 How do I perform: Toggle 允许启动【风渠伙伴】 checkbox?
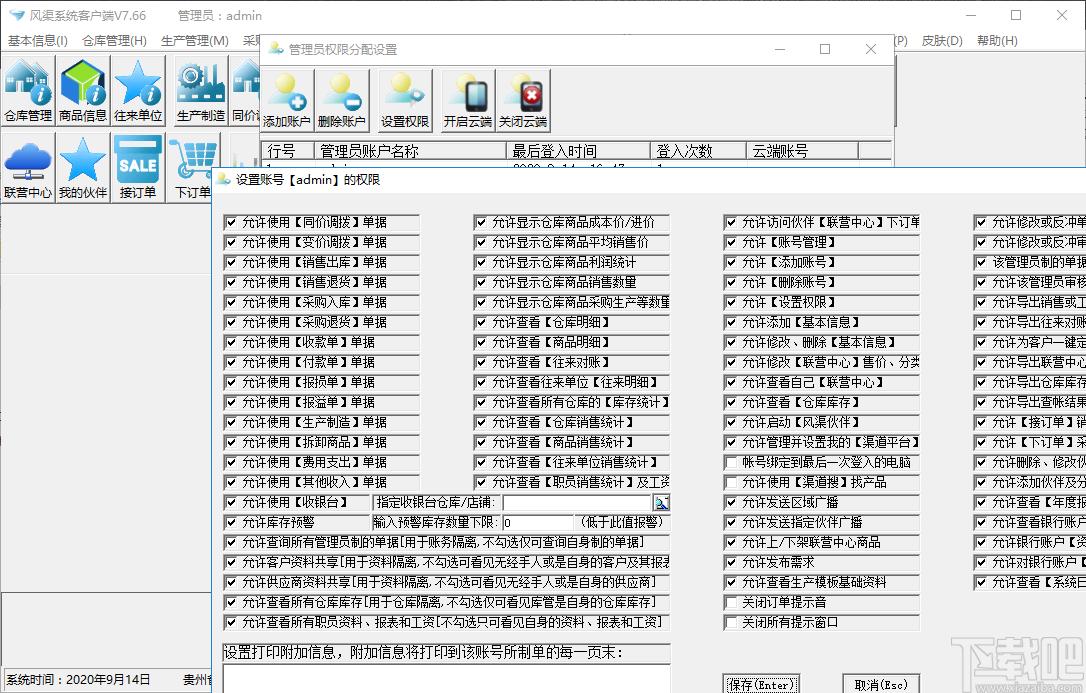731,423
